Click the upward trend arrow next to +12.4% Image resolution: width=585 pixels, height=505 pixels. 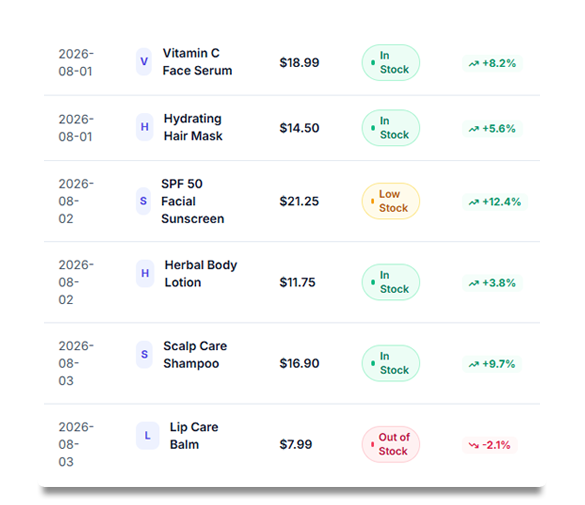pos(473,202)
